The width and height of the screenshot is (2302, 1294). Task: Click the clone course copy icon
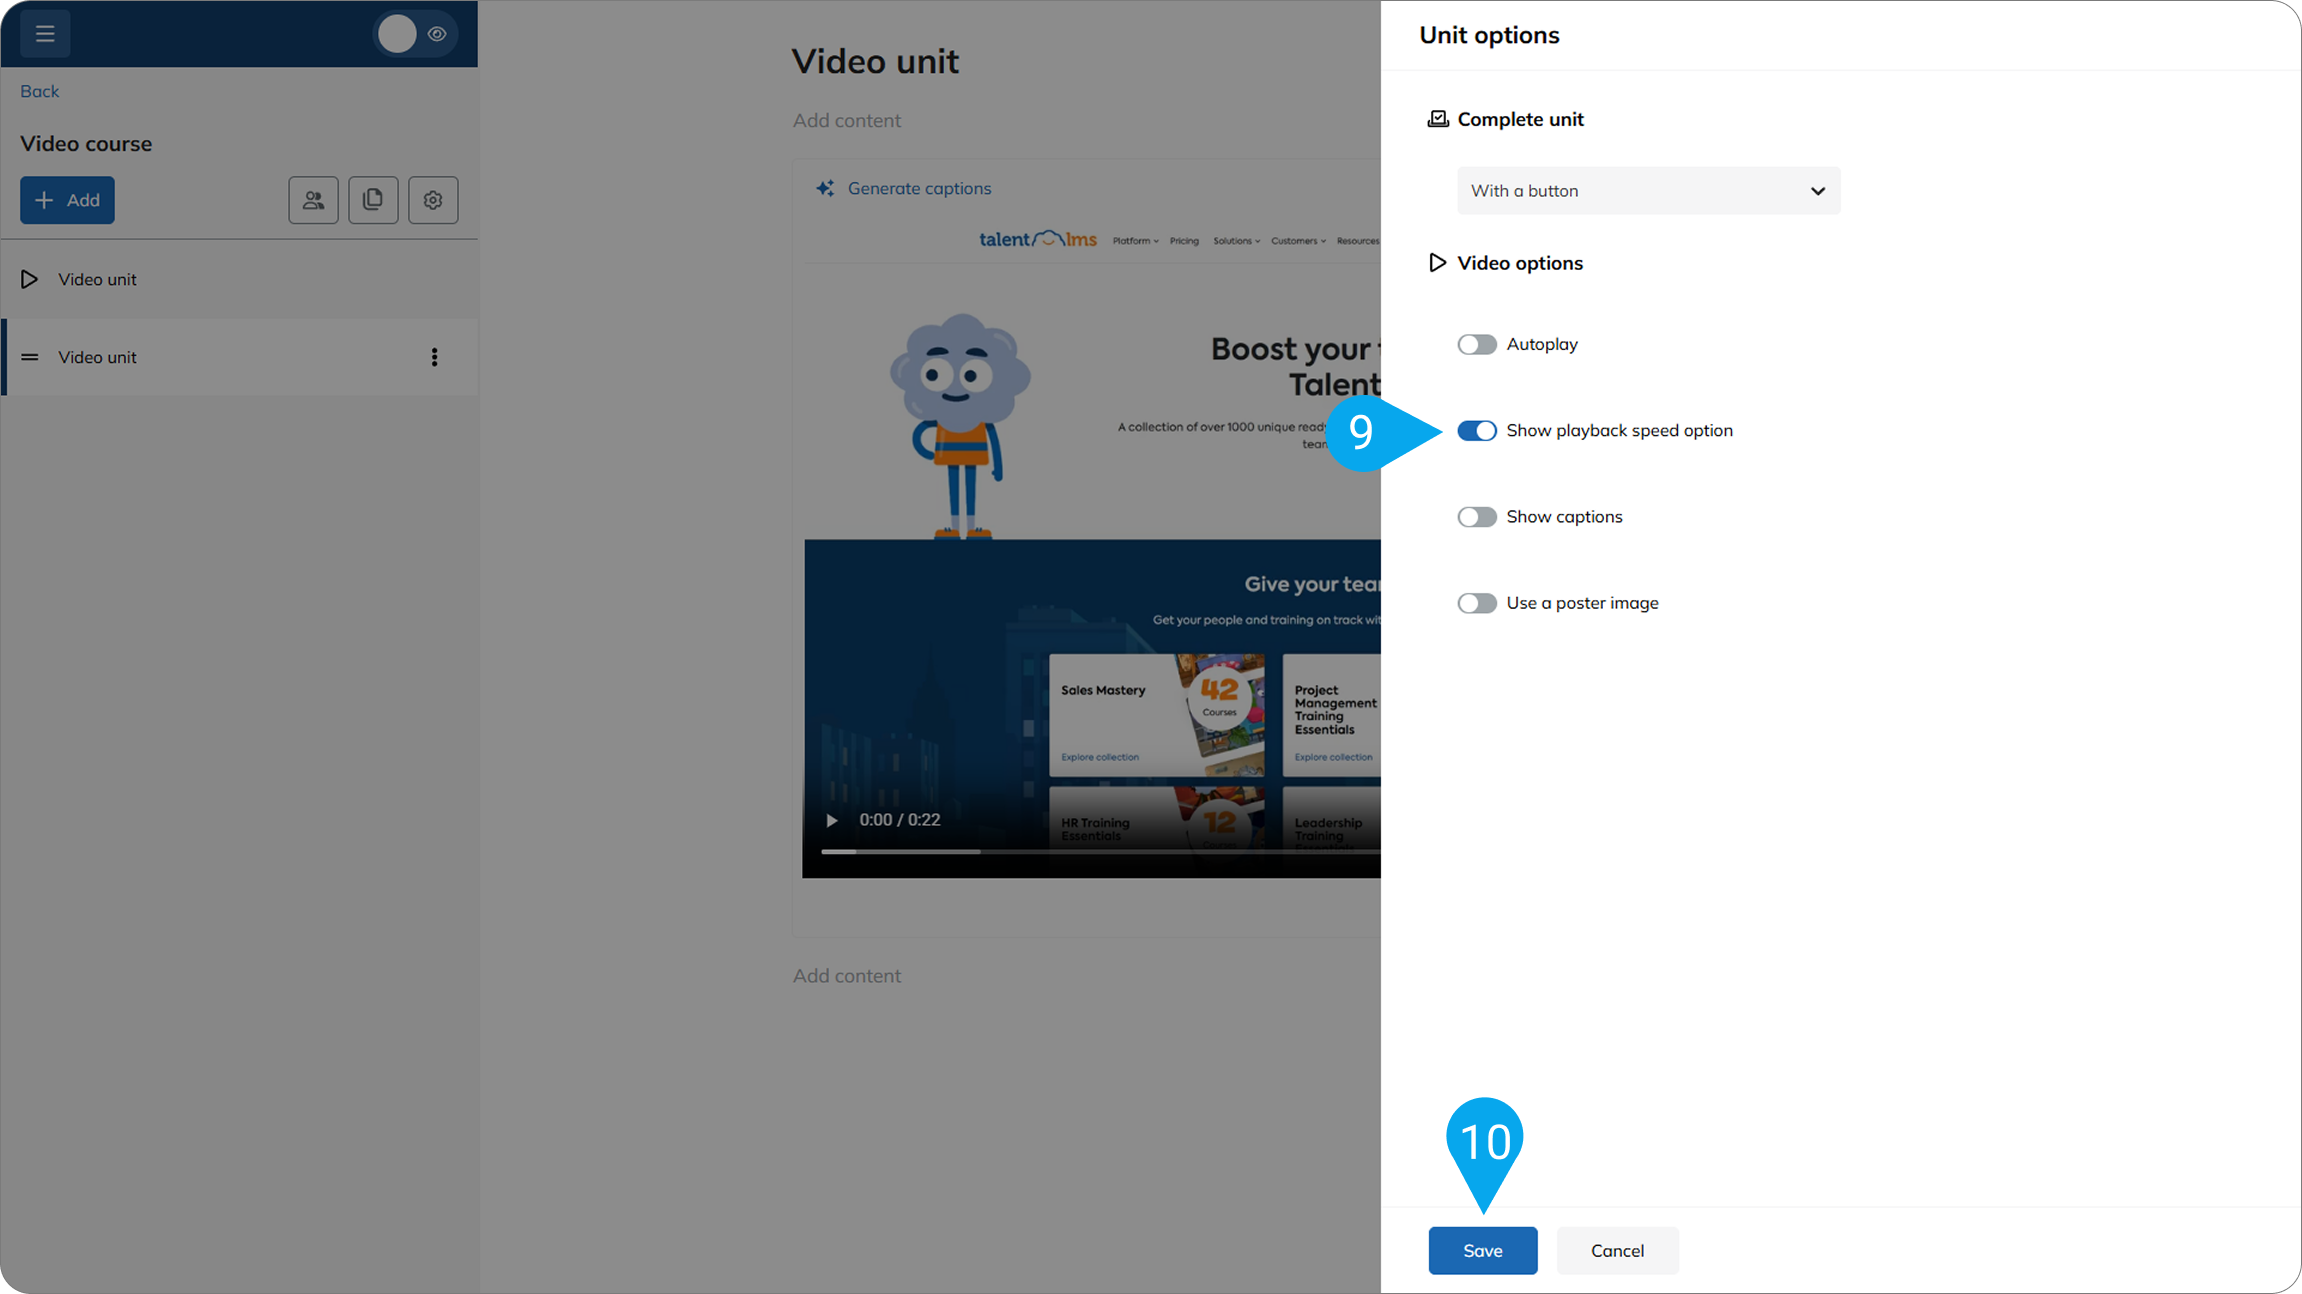click(x=373, y=200)
